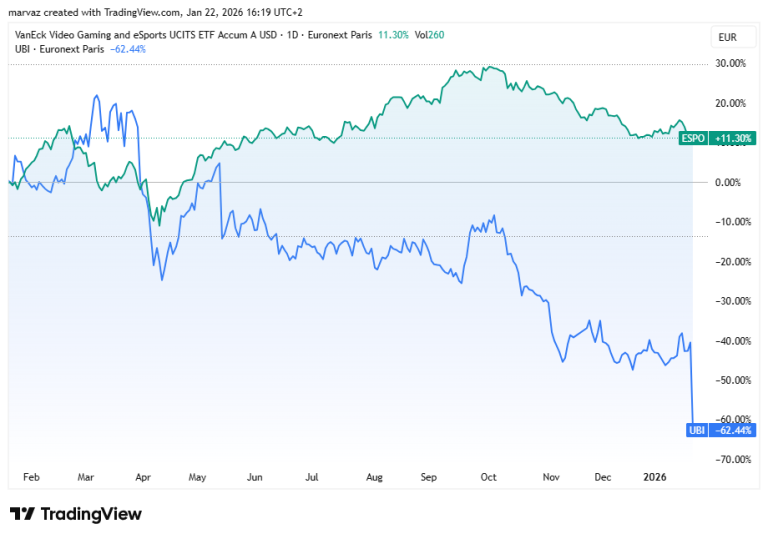Click the 0.00% level on price scale
This screenshot has width=768, height=539.
click(x=728, y=182)
